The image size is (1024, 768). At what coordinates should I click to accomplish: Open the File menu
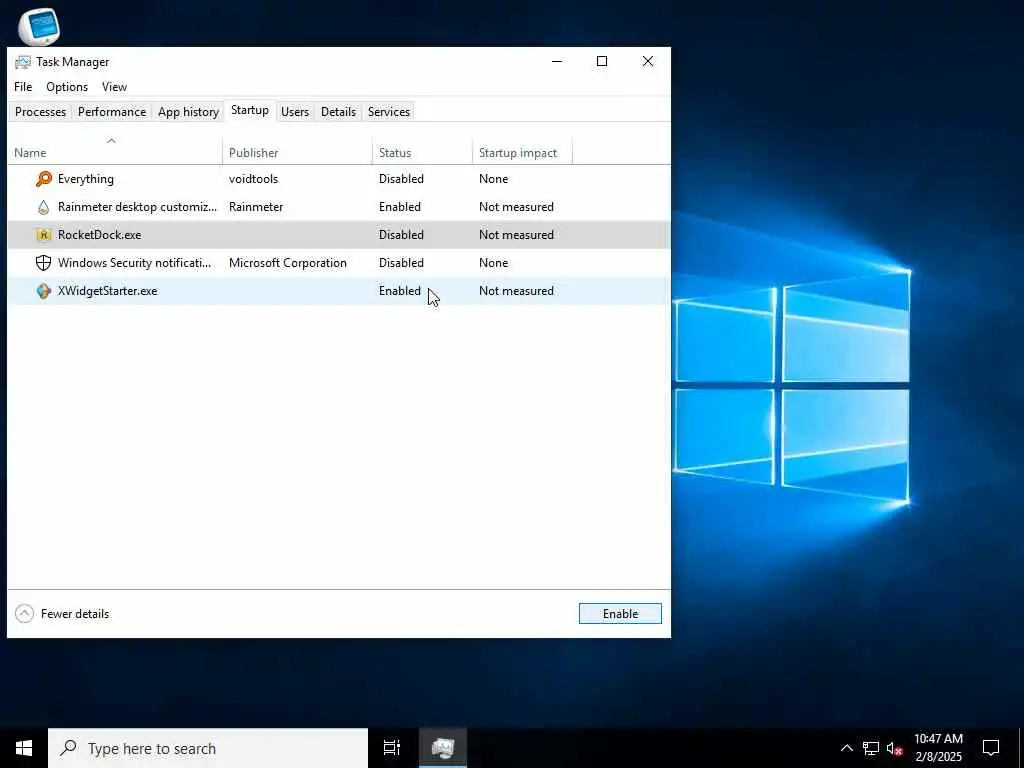pos(23,87)
